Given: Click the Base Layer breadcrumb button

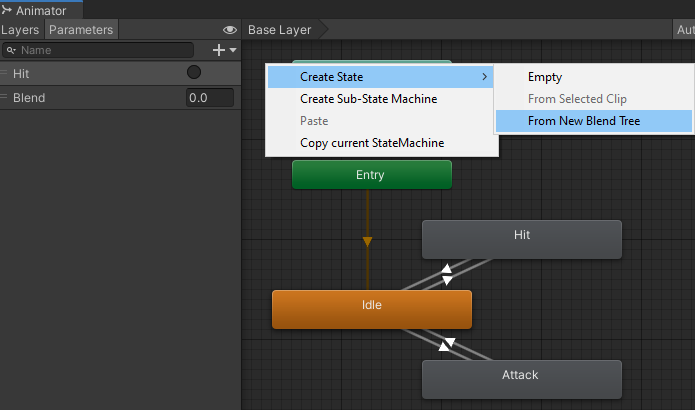Looking at the screenshot, I should click(280, 30).
